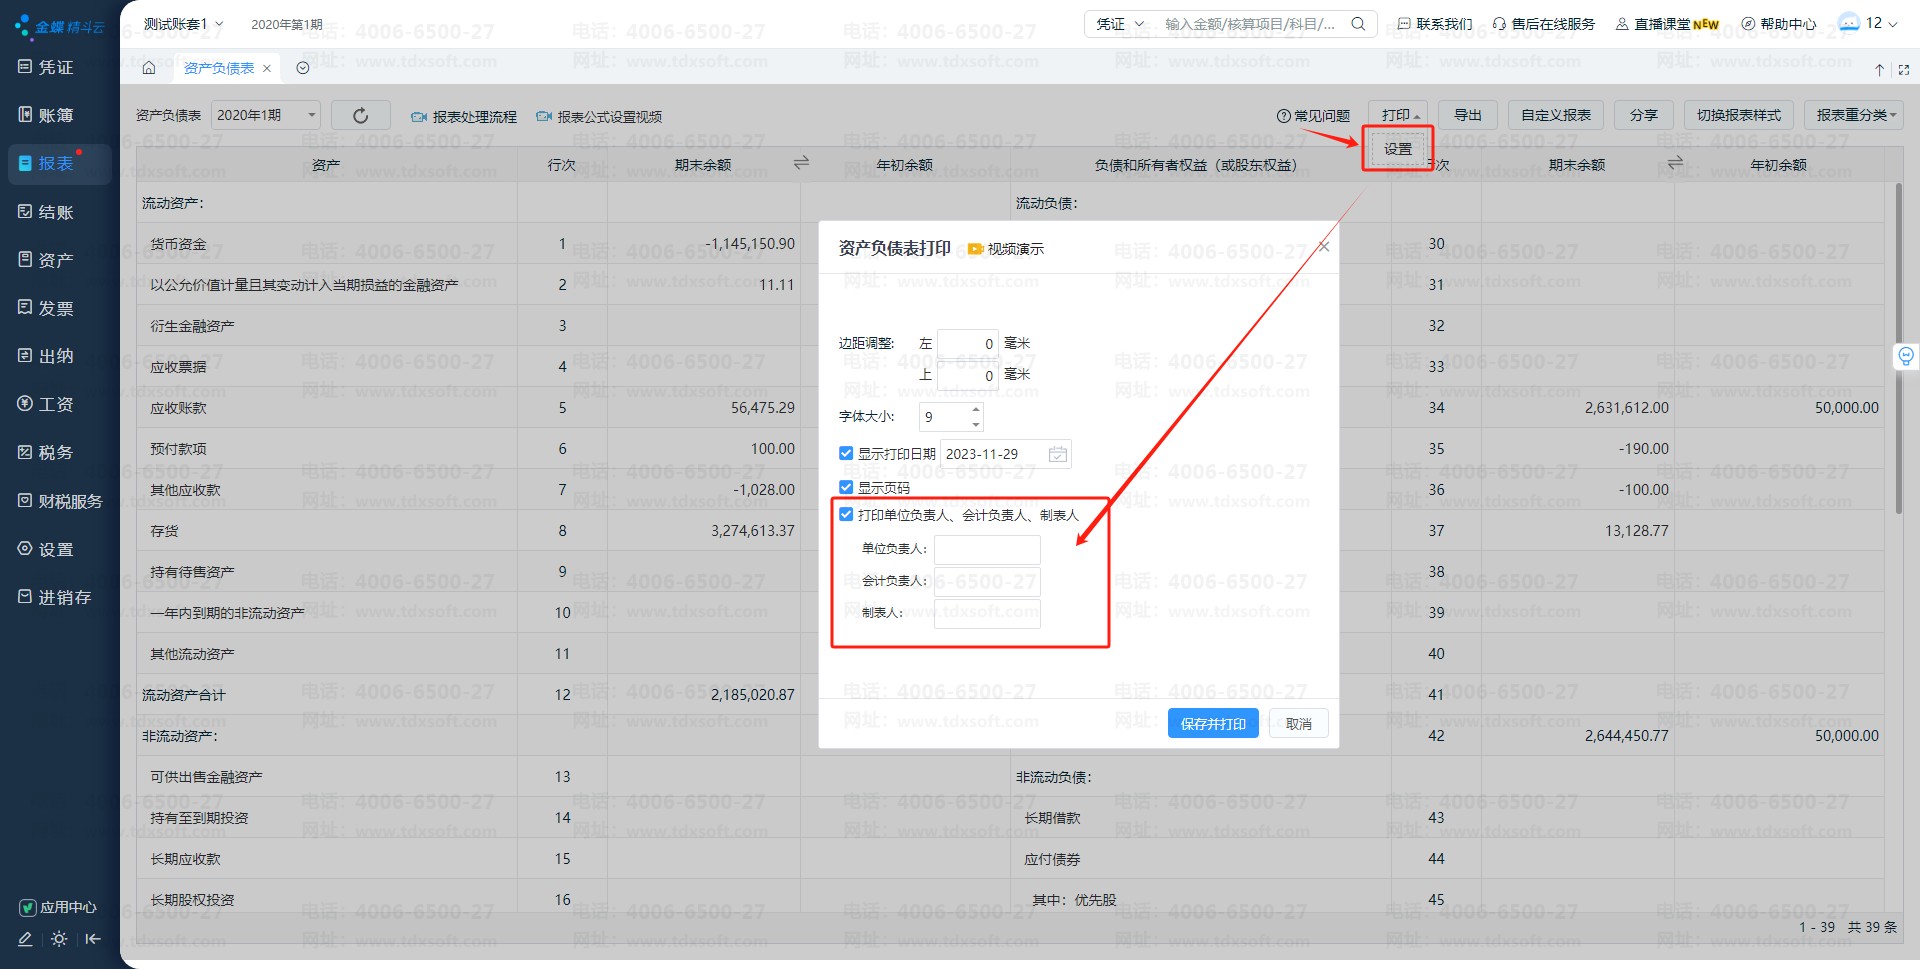This screenshot has height=969, width=1920.
Task: Click the search magnifier icon
Action: 1358,24
